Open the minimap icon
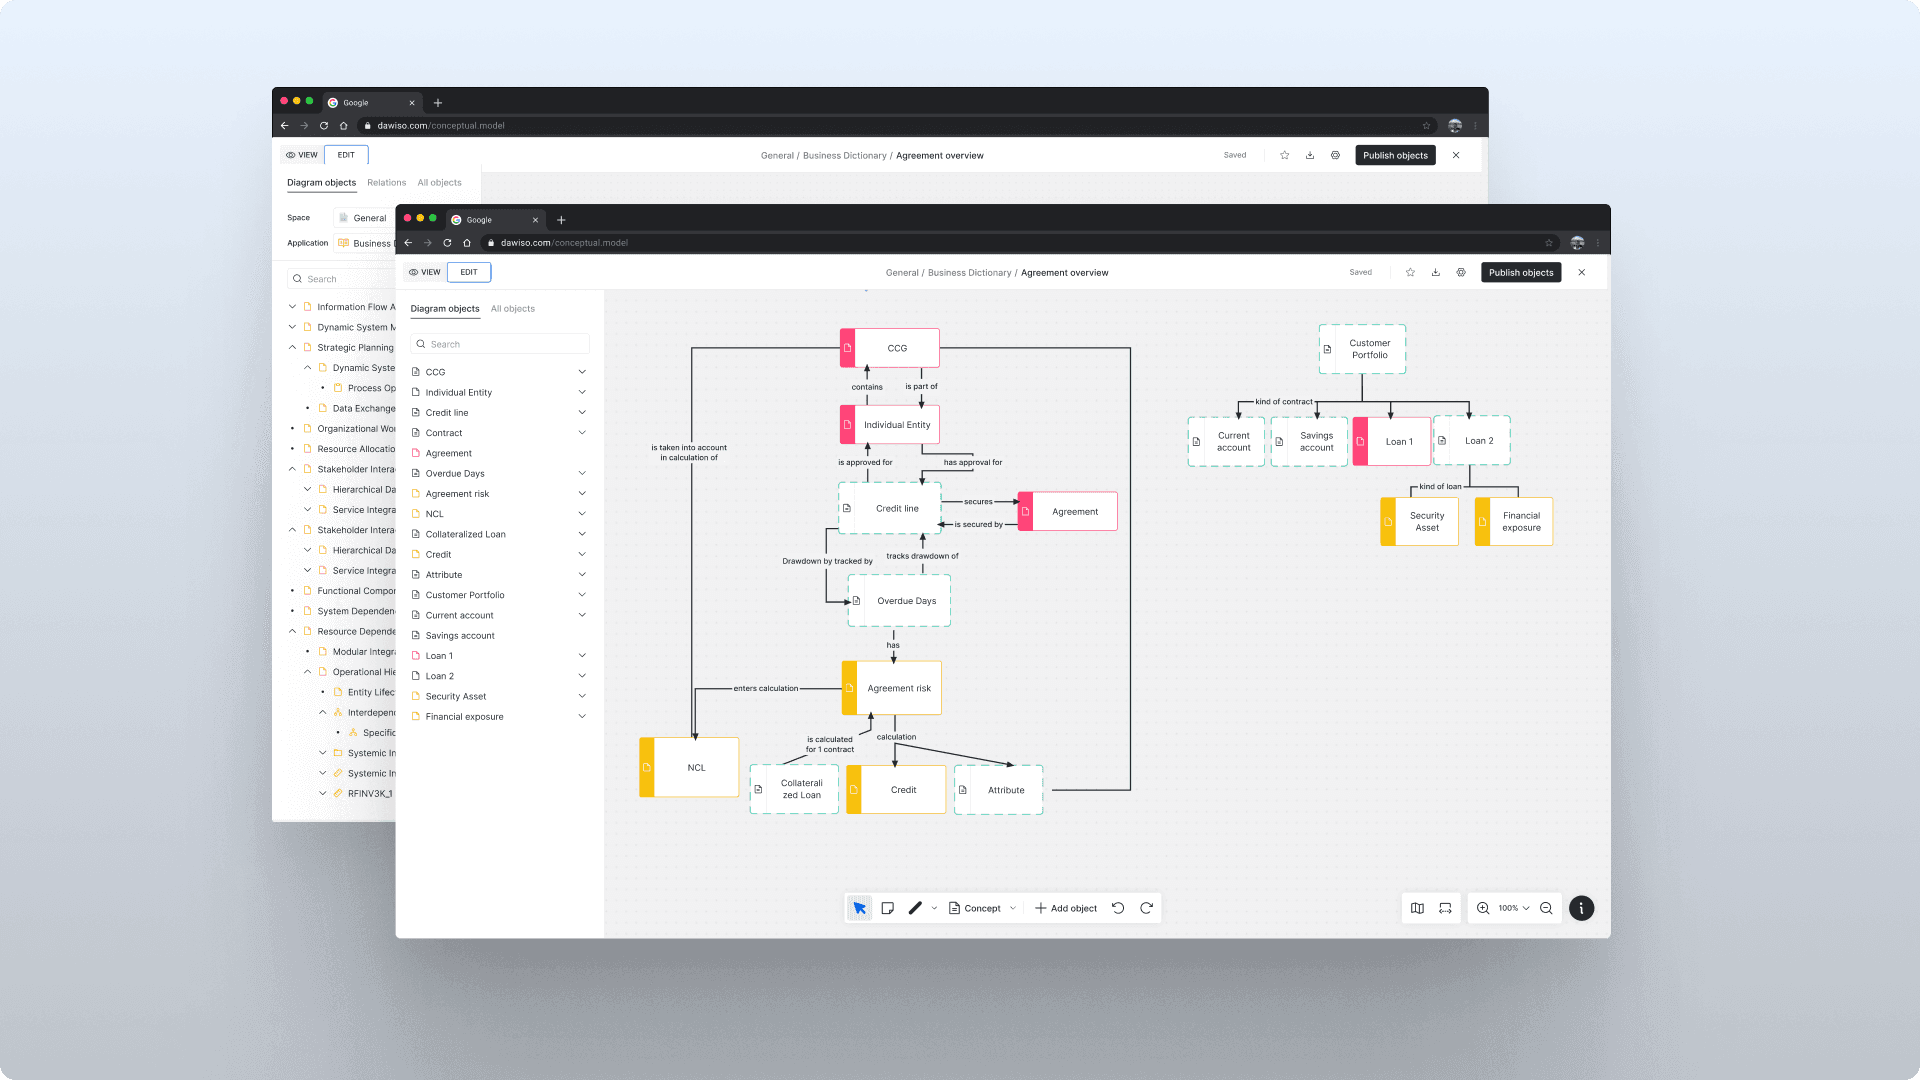 click(x=1417, y=908)
